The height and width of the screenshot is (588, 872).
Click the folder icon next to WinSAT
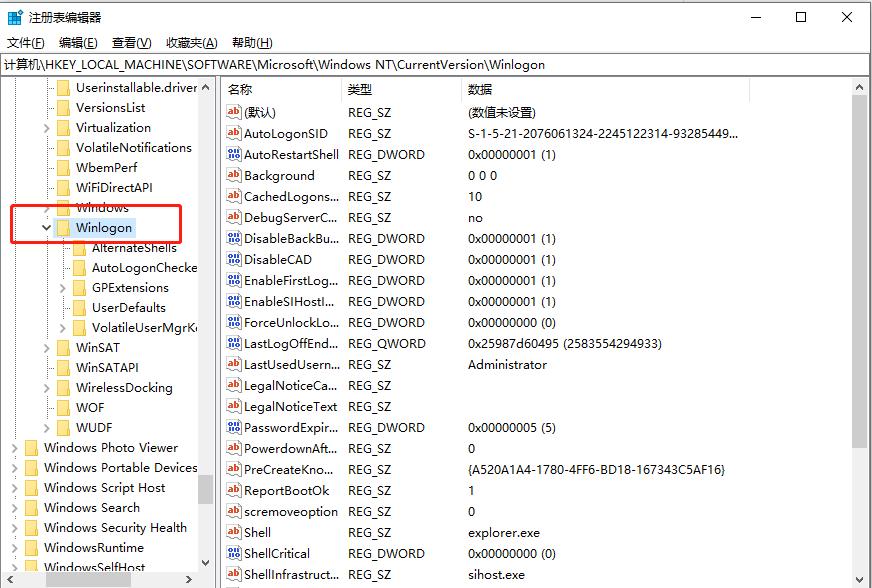click(x=64, y=347)
